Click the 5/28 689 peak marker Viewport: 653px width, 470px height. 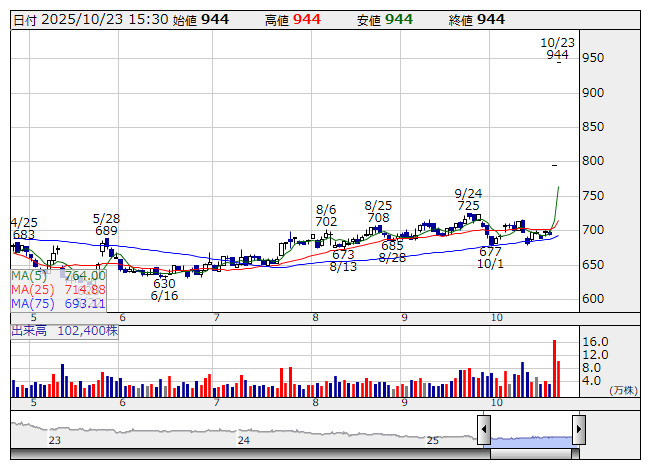coord(107,224)
